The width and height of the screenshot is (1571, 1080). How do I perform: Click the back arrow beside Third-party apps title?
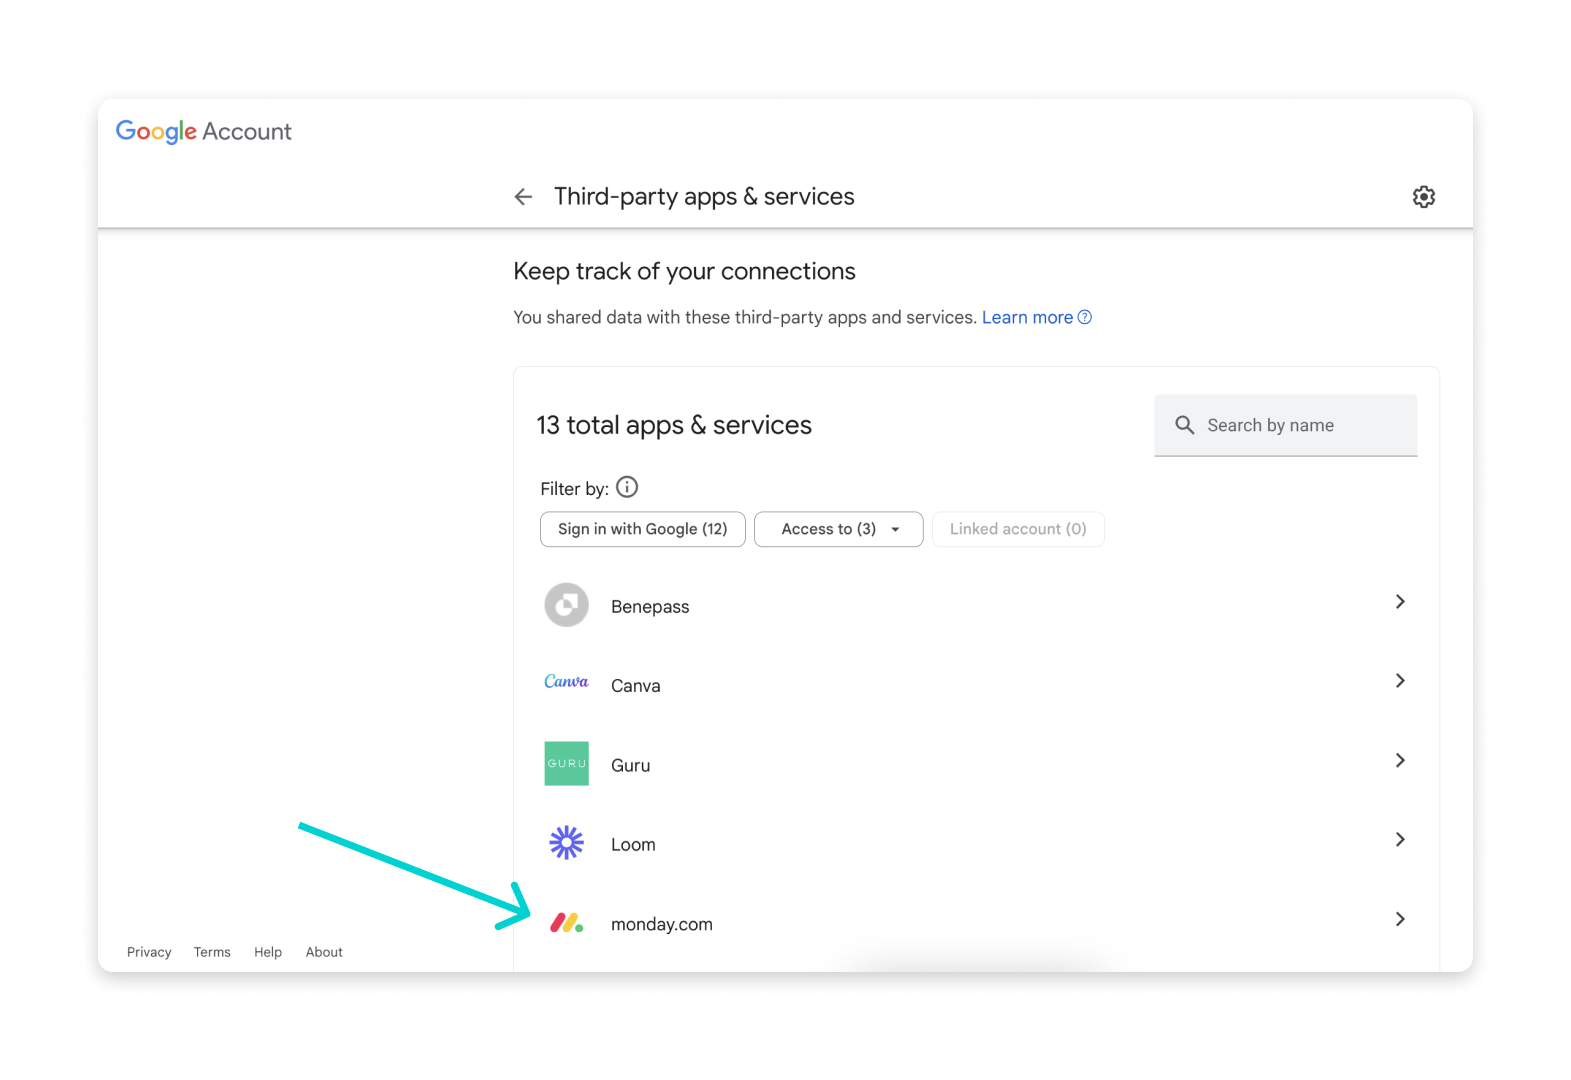(x=523, y=197)
